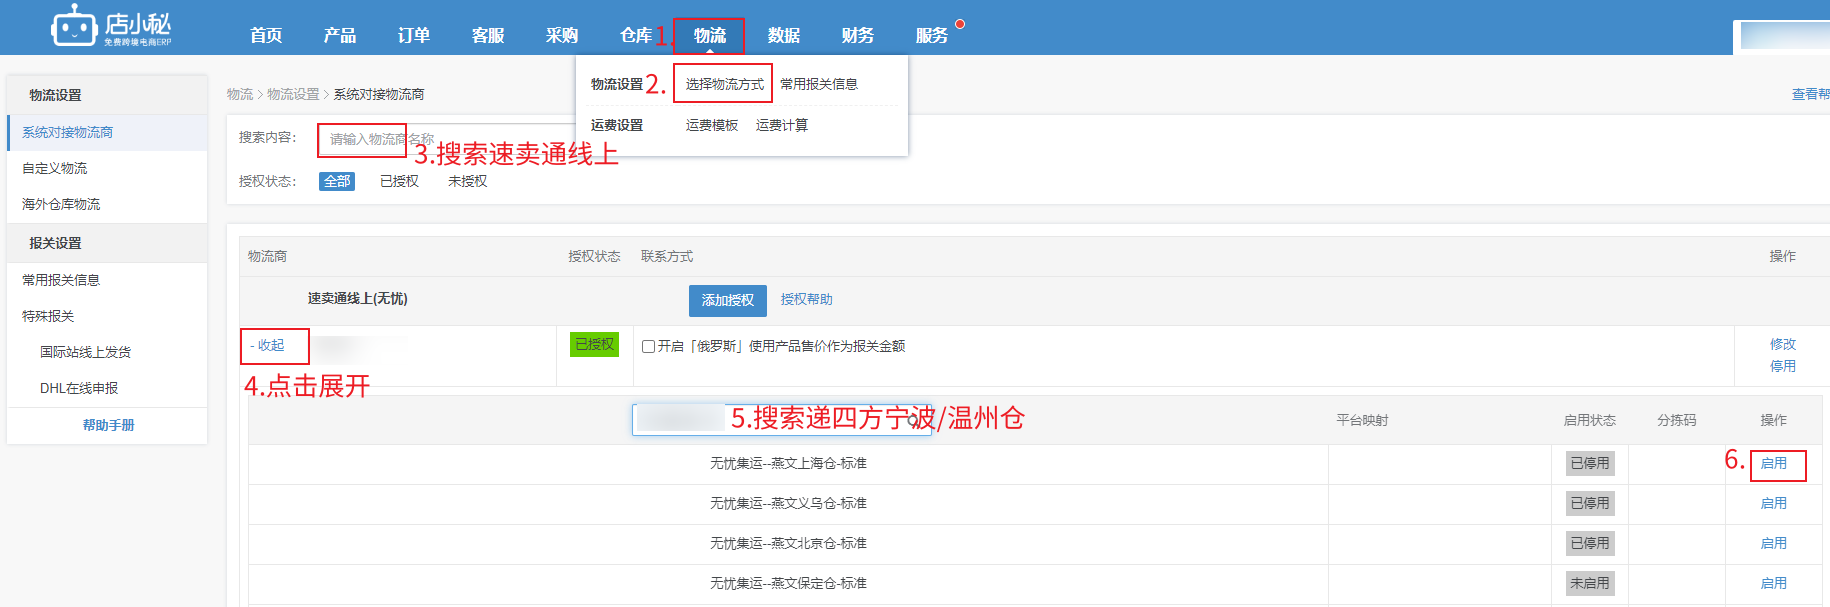1830x607 pixels.
Task: Click 已停用 status of 燕文上海仓
Action: (x=1590, y=463)
